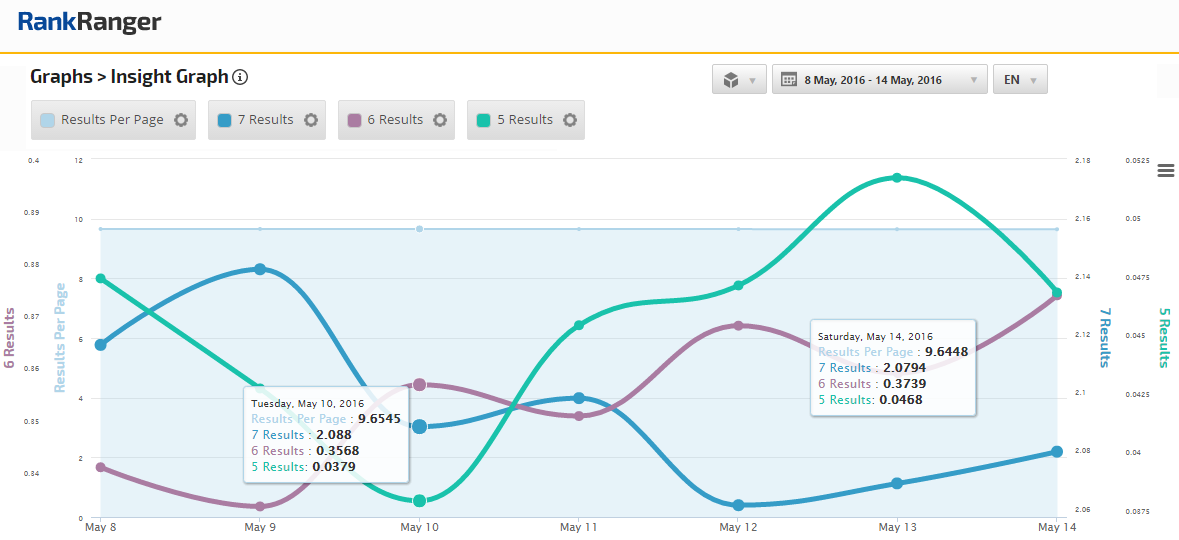Click the 7 Results data point on May 9
Screen dimensions: 1179x540
tap(260, 269)
